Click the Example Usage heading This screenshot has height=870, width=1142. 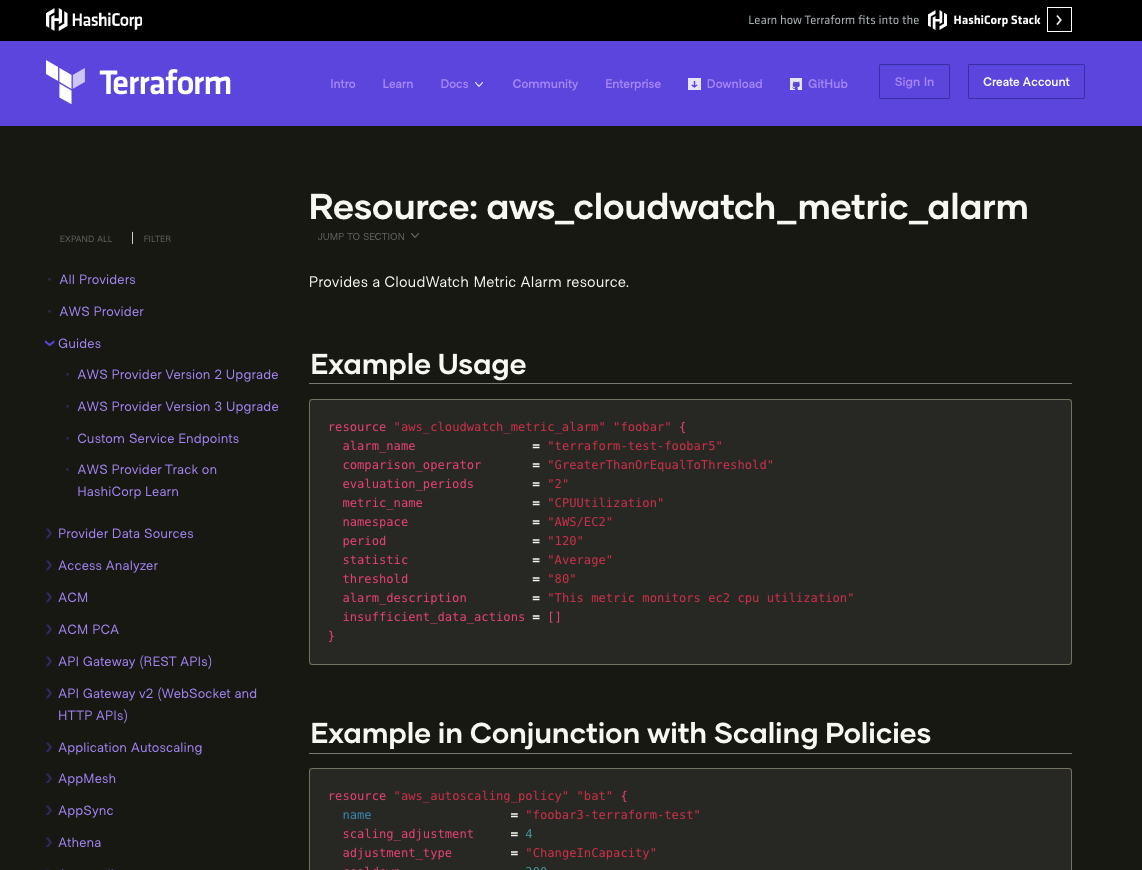click(x=418, y=365)
